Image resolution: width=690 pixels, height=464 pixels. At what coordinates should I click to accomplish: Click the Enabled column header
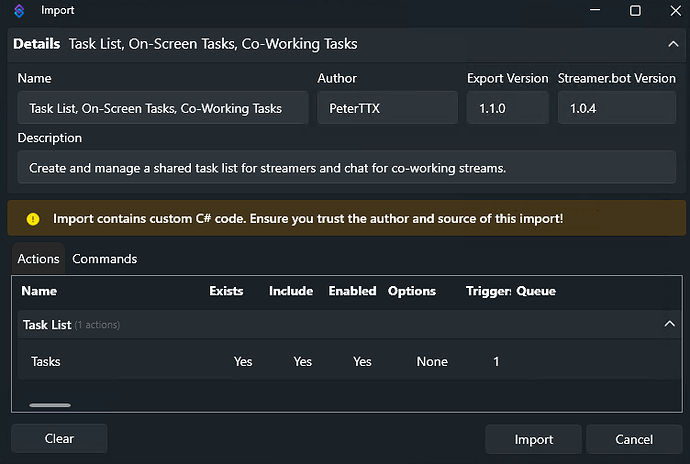click(x=352, y=291)
